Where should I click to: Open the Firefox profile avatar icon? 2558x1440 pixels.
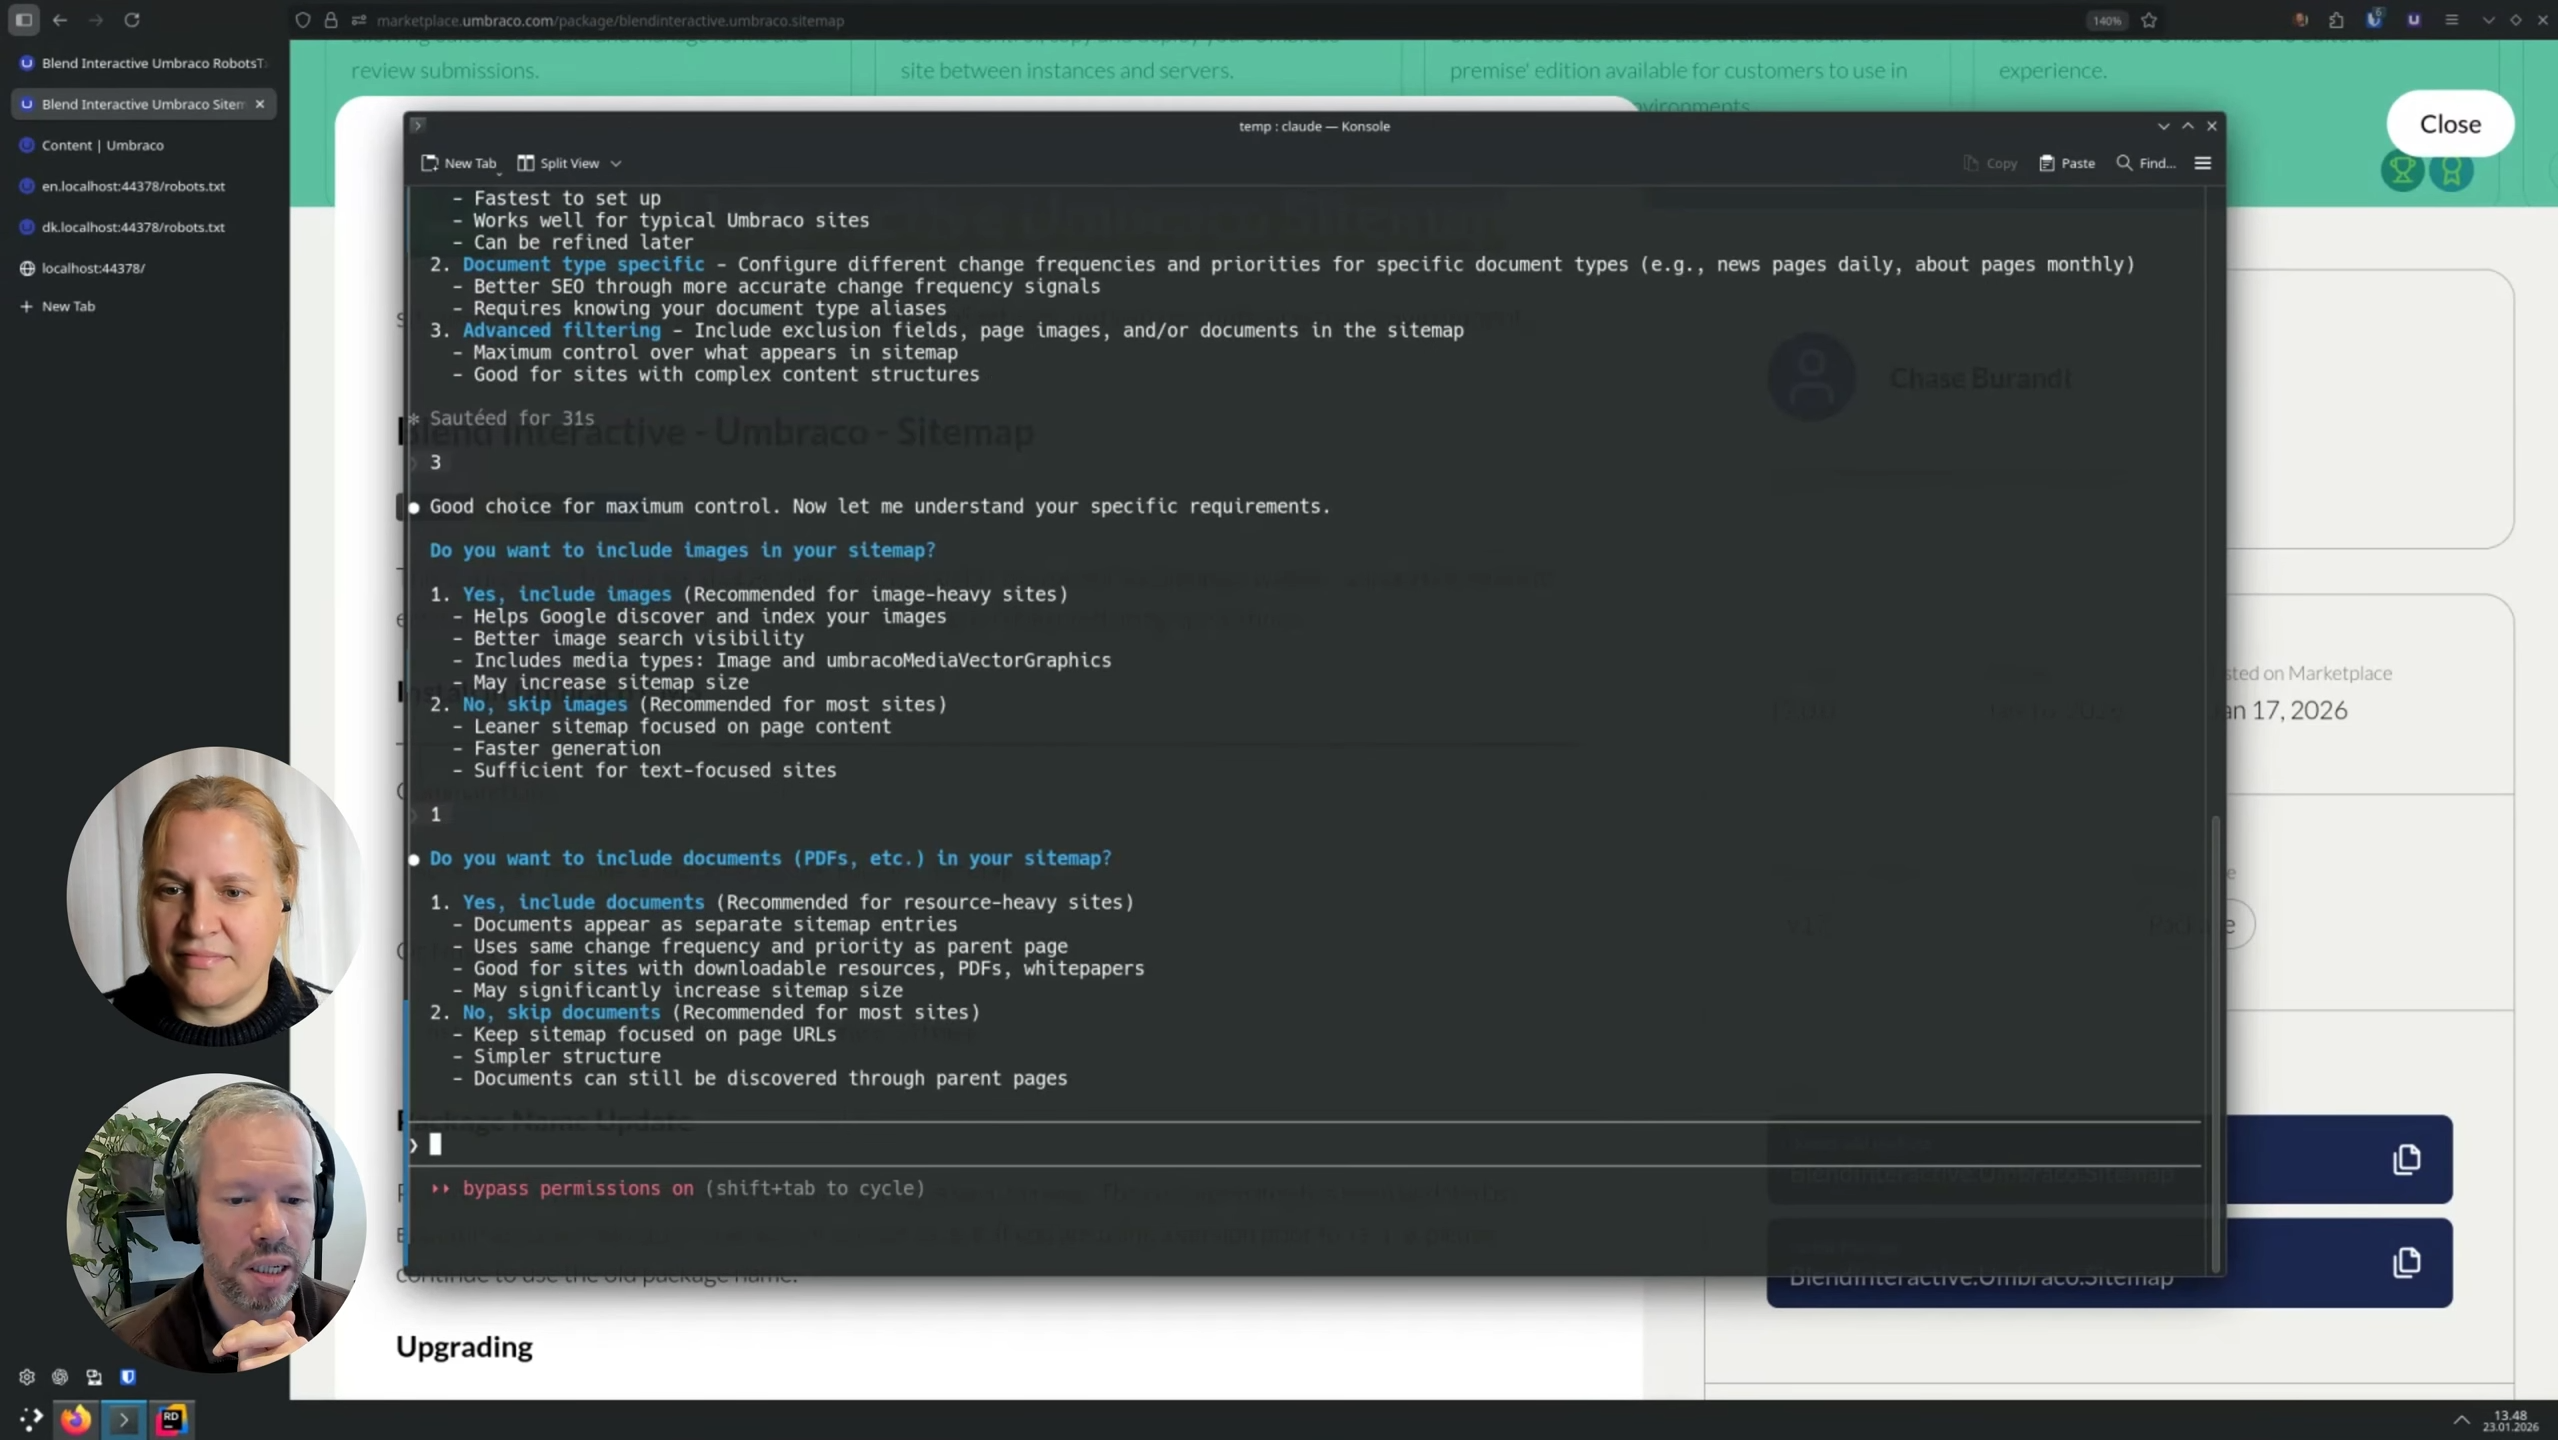coord(2300,20)
